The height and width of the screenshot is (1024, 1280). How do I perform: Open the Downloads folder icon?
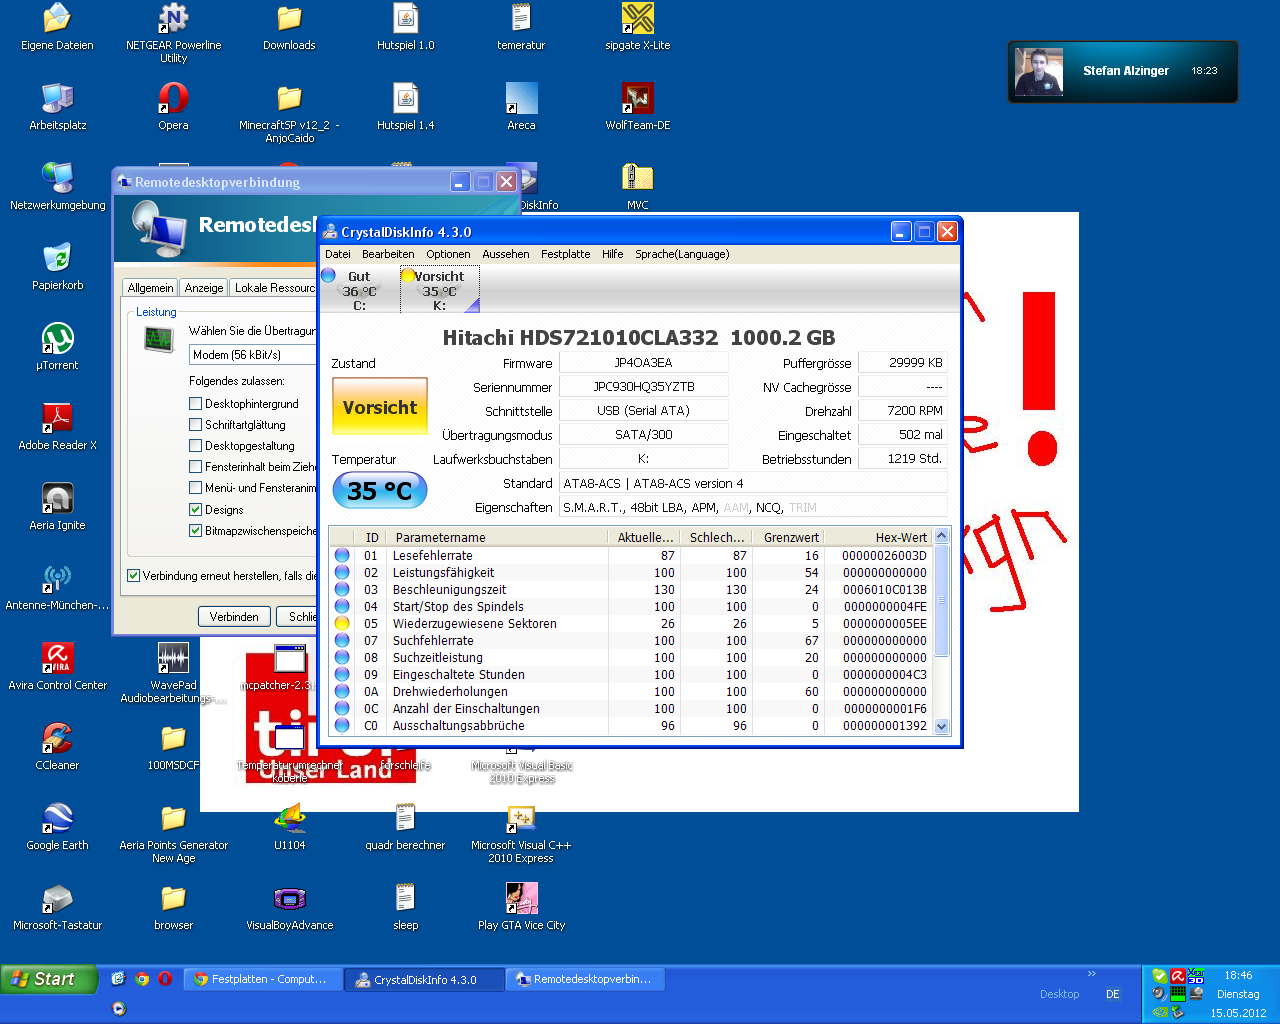click(x=289, y=27)
